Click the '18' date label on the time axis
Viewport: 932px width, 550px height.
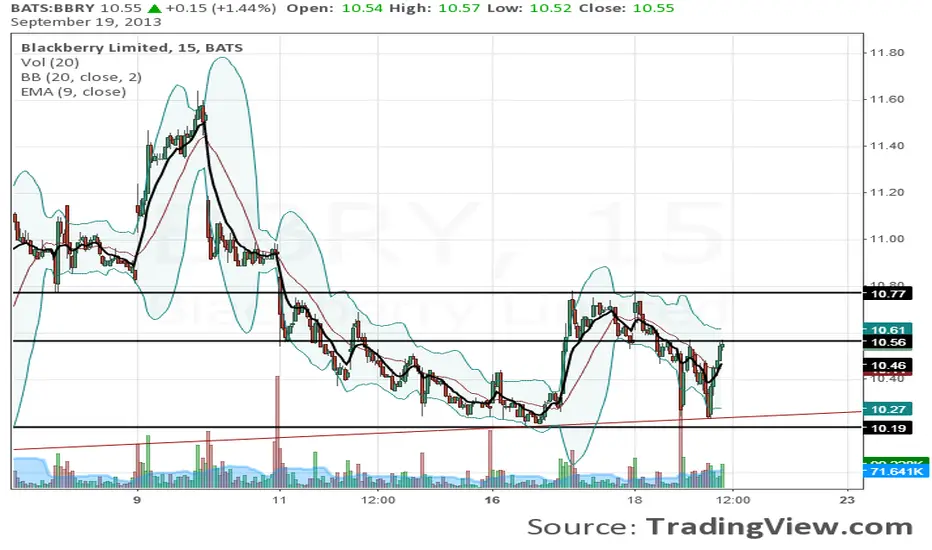click(x=635, y=500)
